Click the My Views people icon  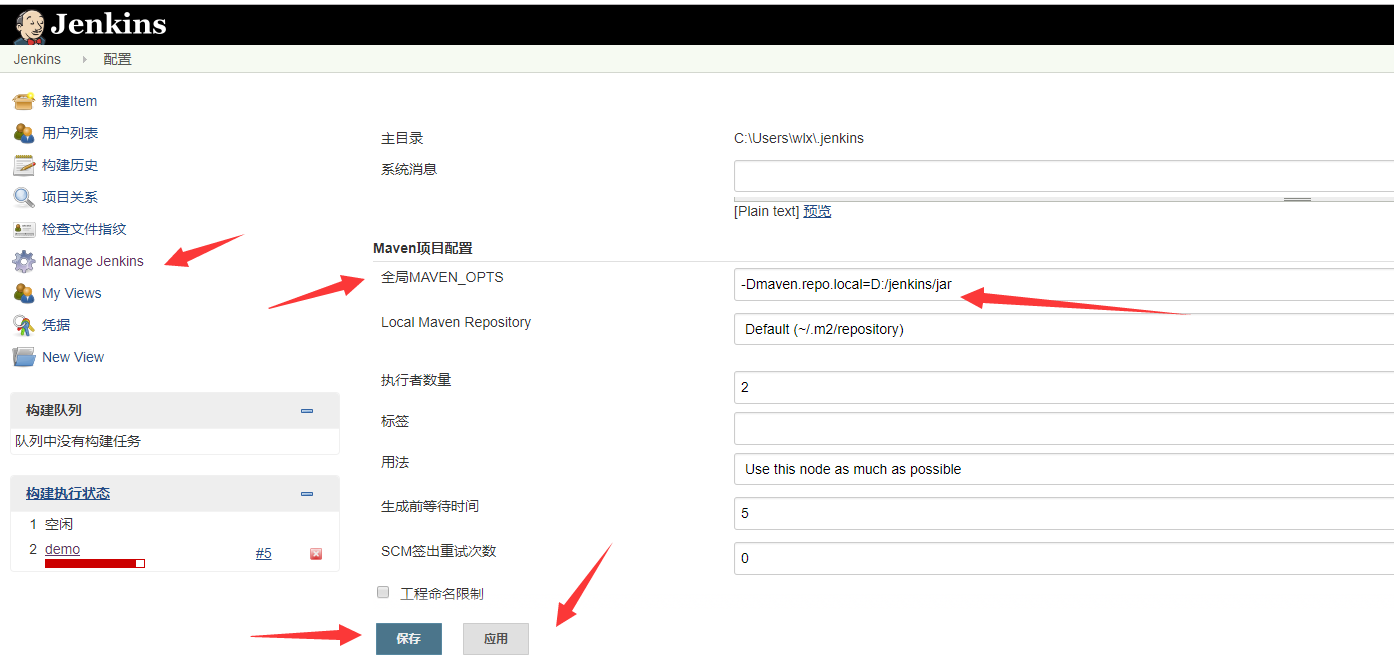click(x=24, y=293)
